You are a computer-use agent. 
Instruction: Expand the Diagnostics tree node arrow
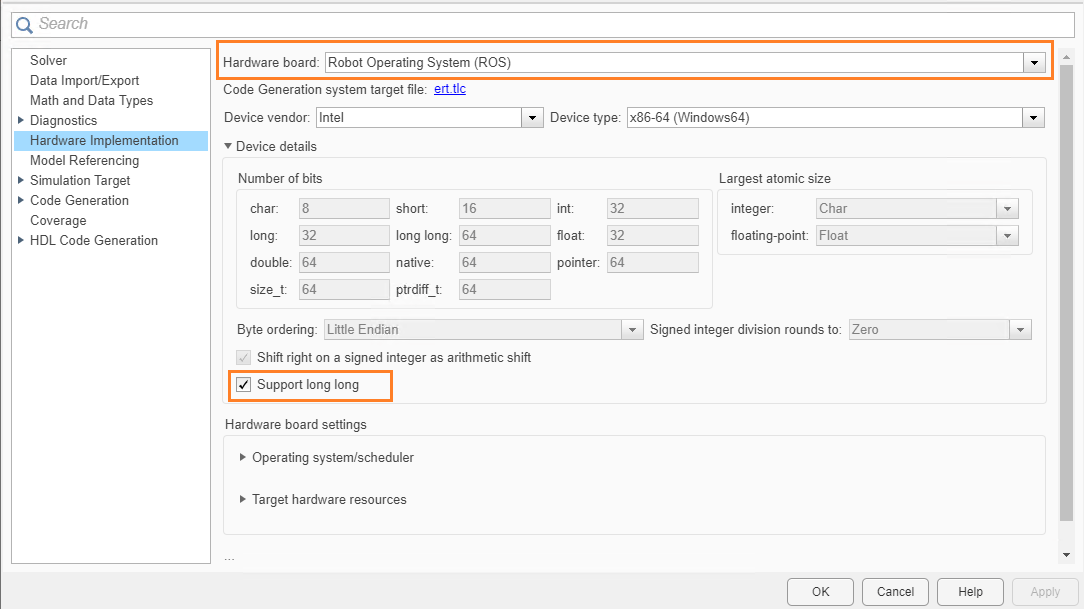pos(21,121)
